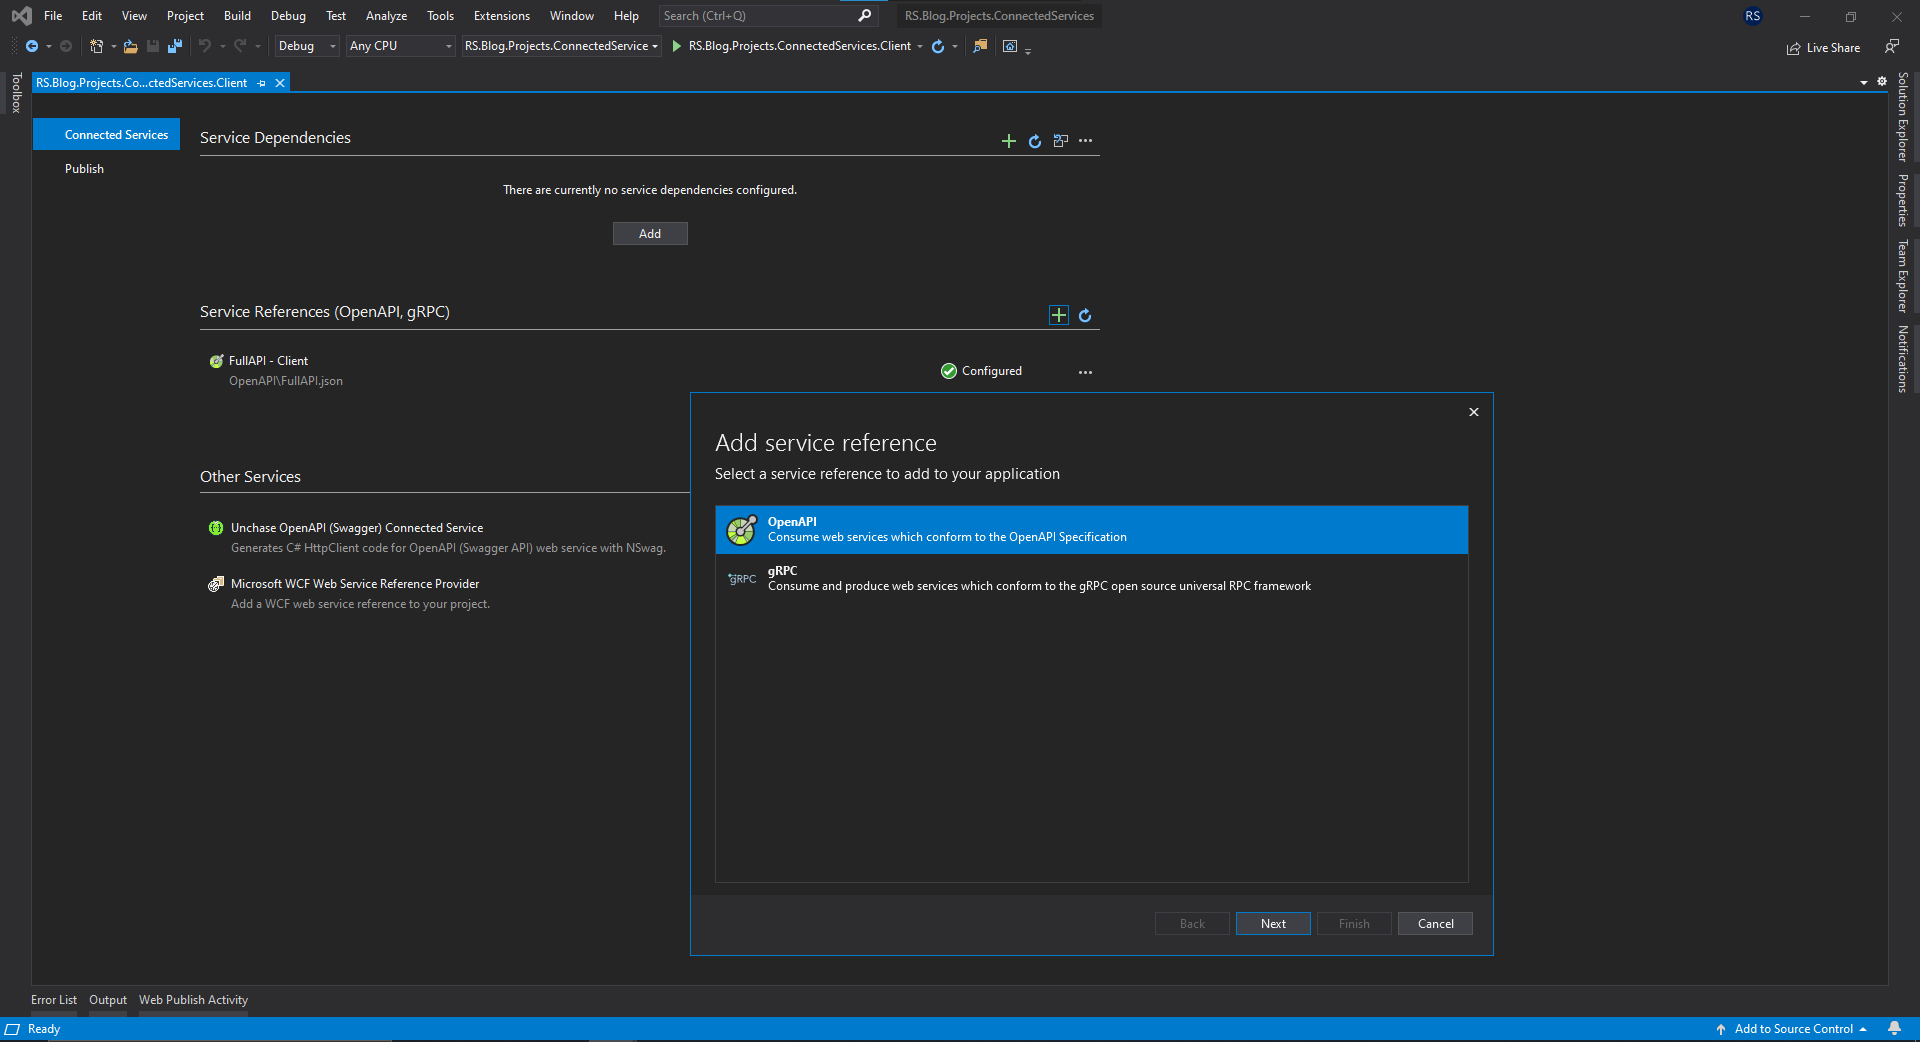Click Cancel in Add service reference dialog
The width and height of the screenshot is (1920, 1042).
coord(1435,924)
